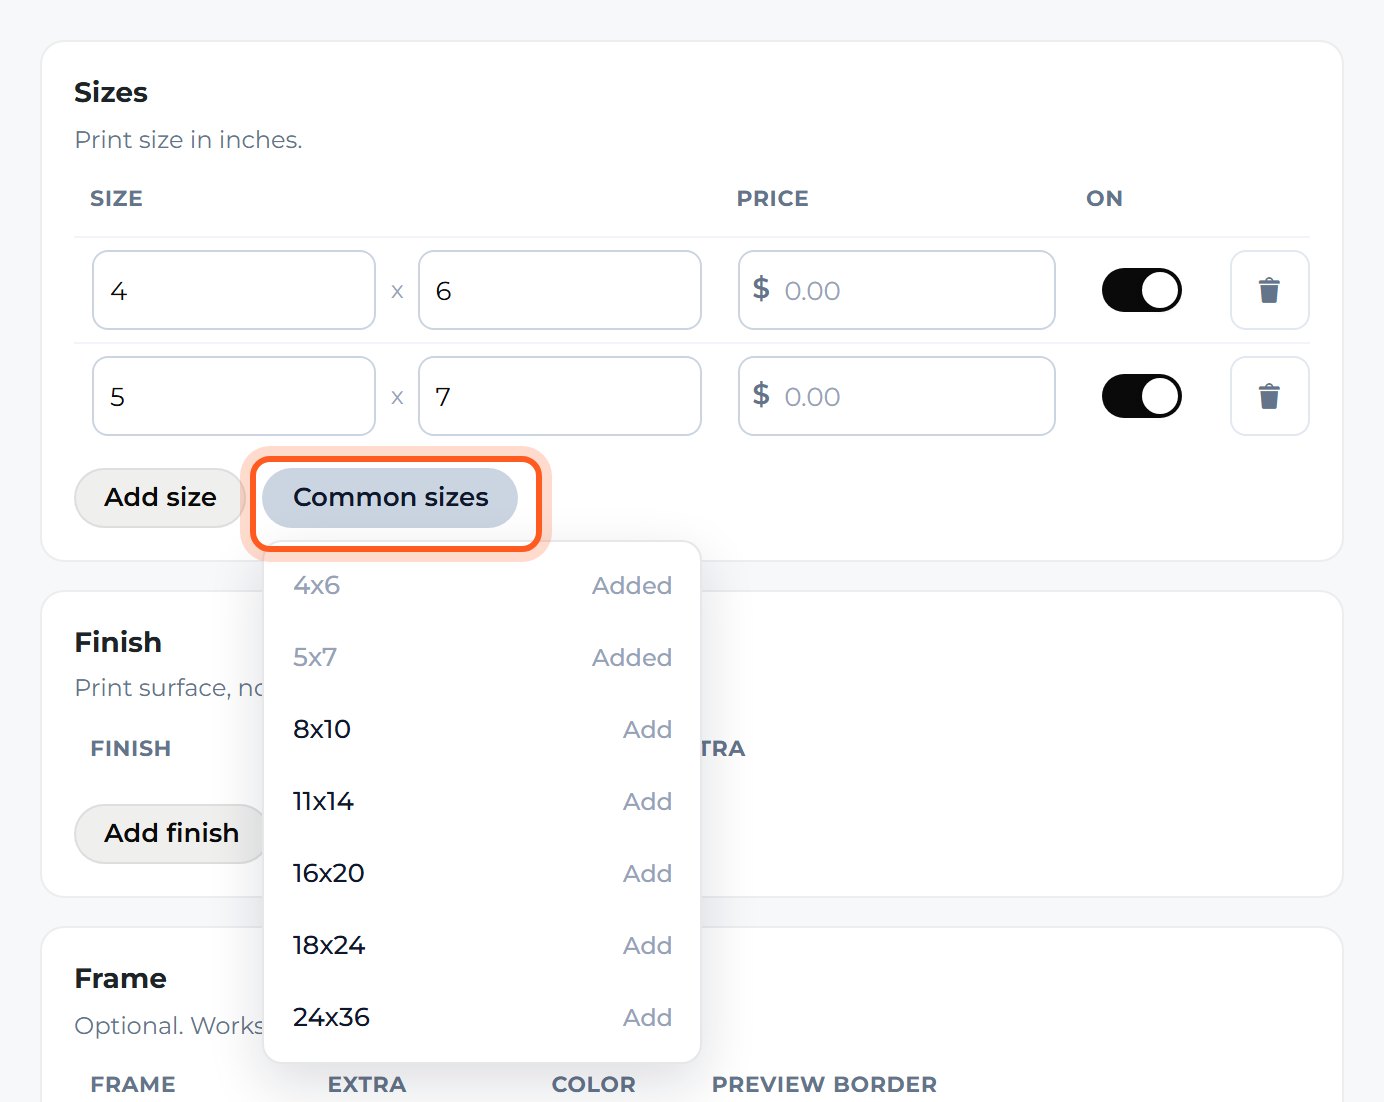This screenshot has width=1384, height=1102.
Task: Toggle off the 4 x 6 size switch
Action: (1141, 290)
